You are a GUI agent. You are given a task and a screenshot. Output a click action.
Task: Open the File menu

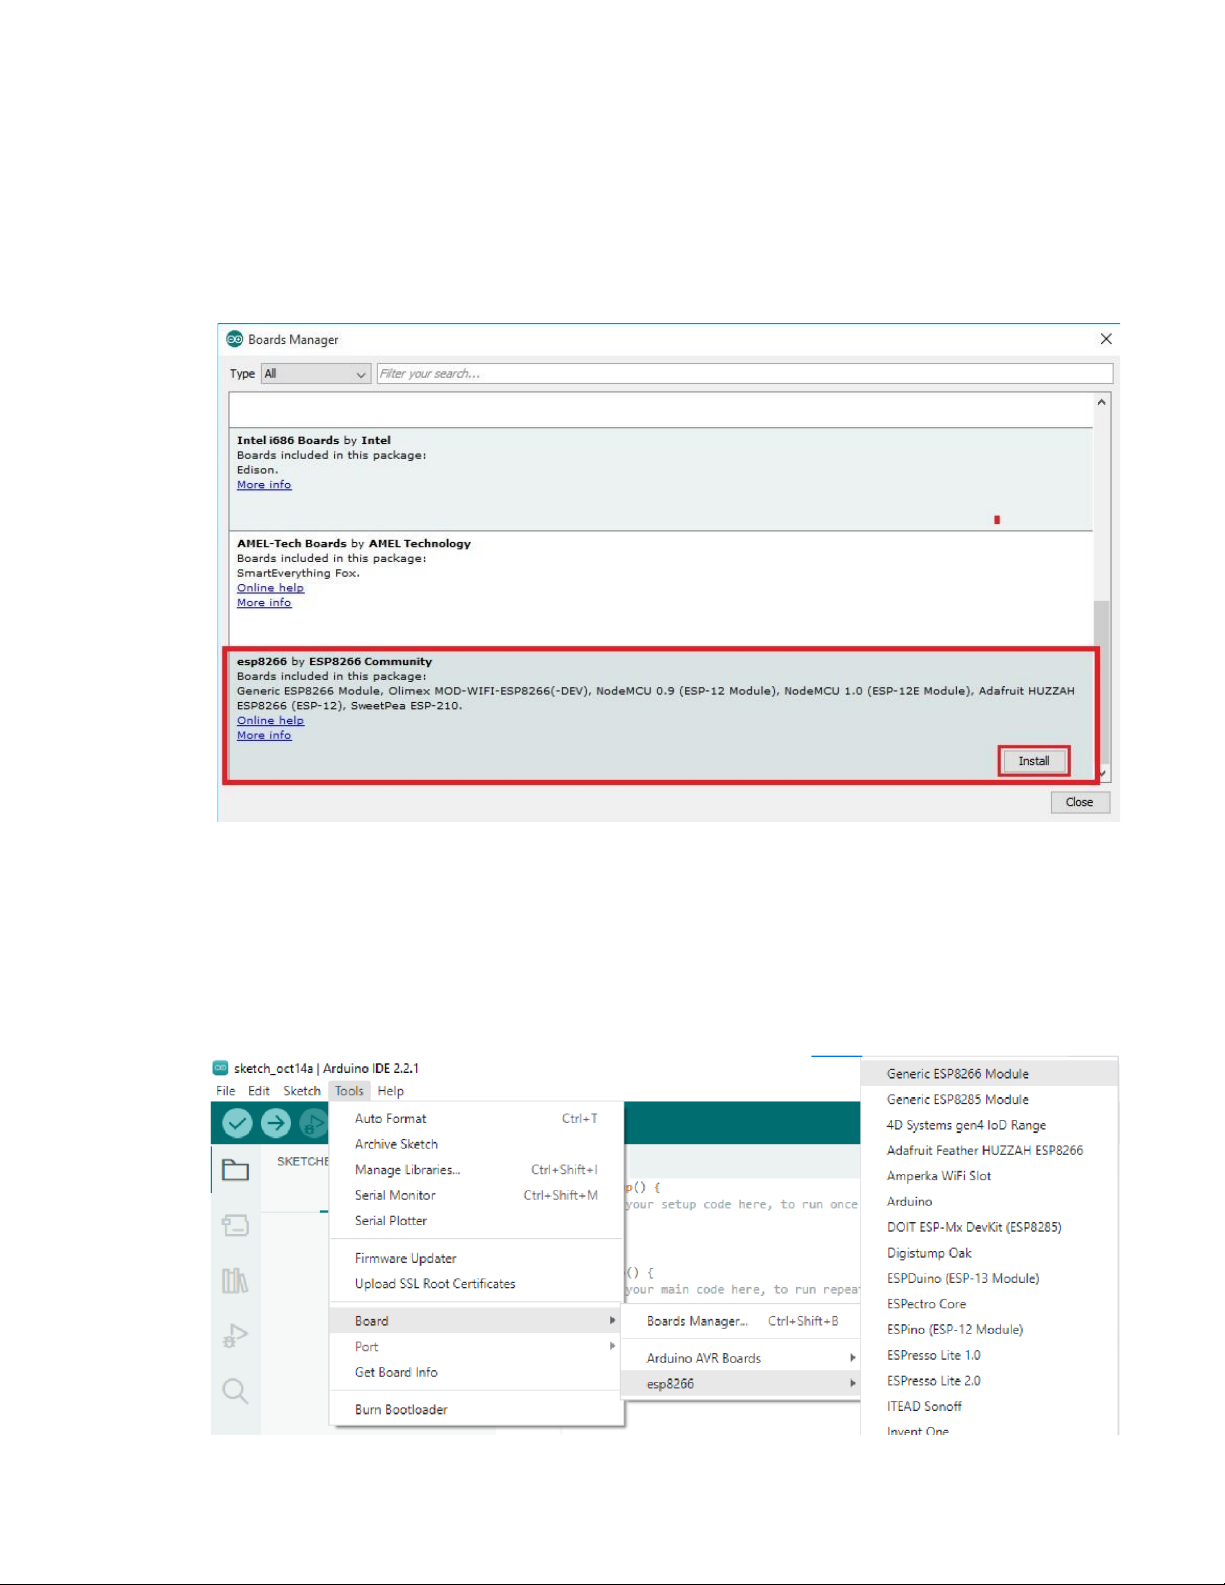click(226, 1091)
